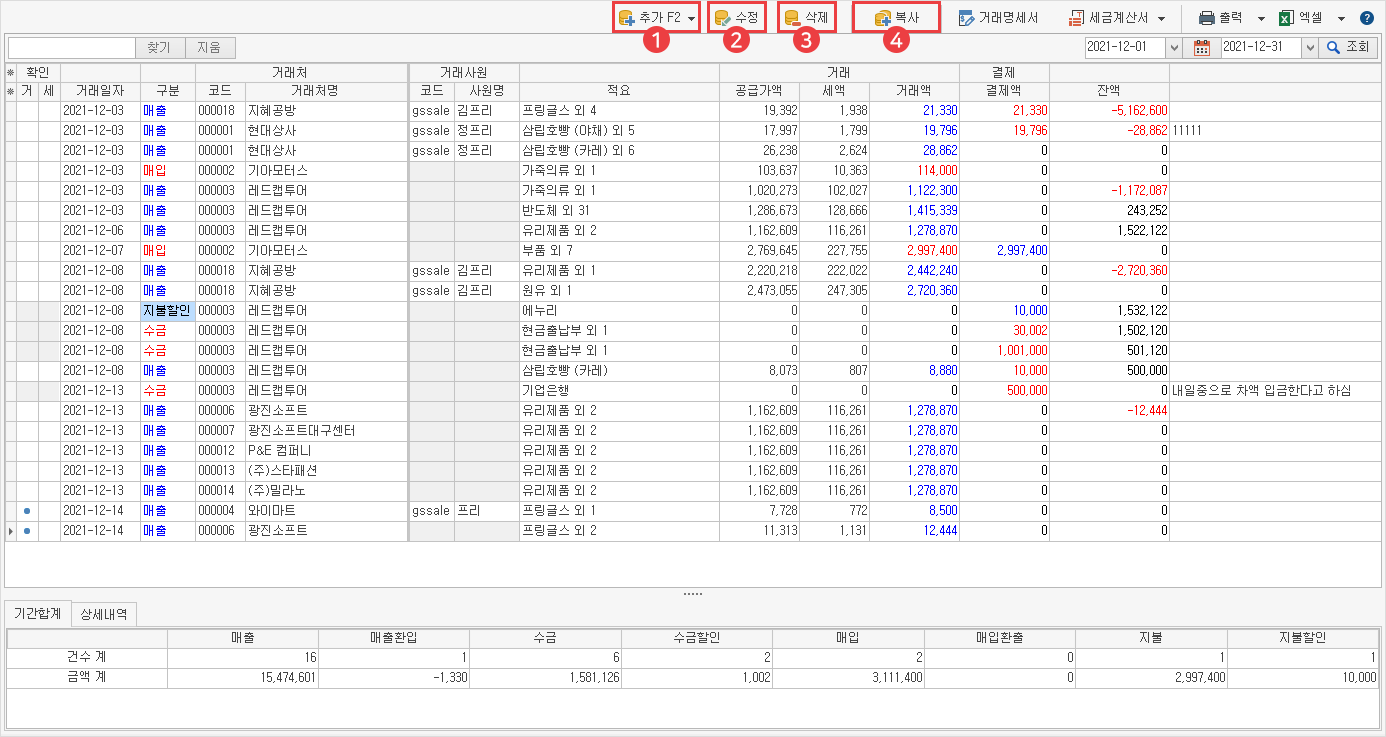
Task: Open the start date 2021-12-01 dropdown
Action: coord(1173,47)
